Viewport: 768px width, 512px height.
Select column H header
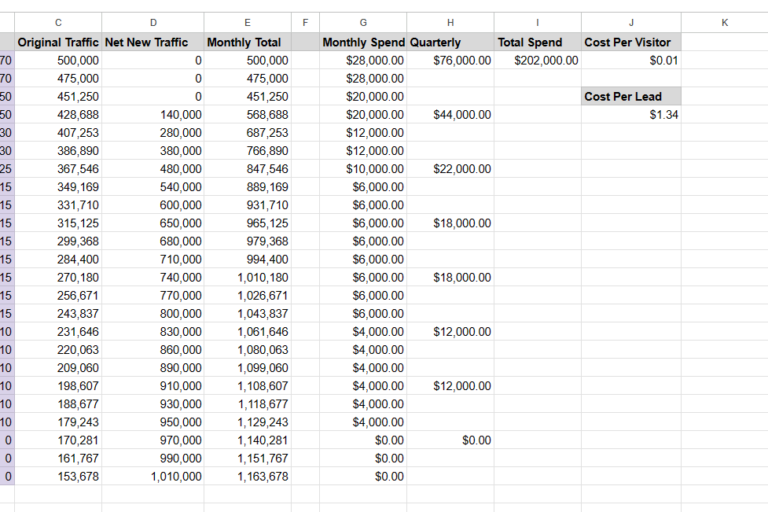point(451,22)
